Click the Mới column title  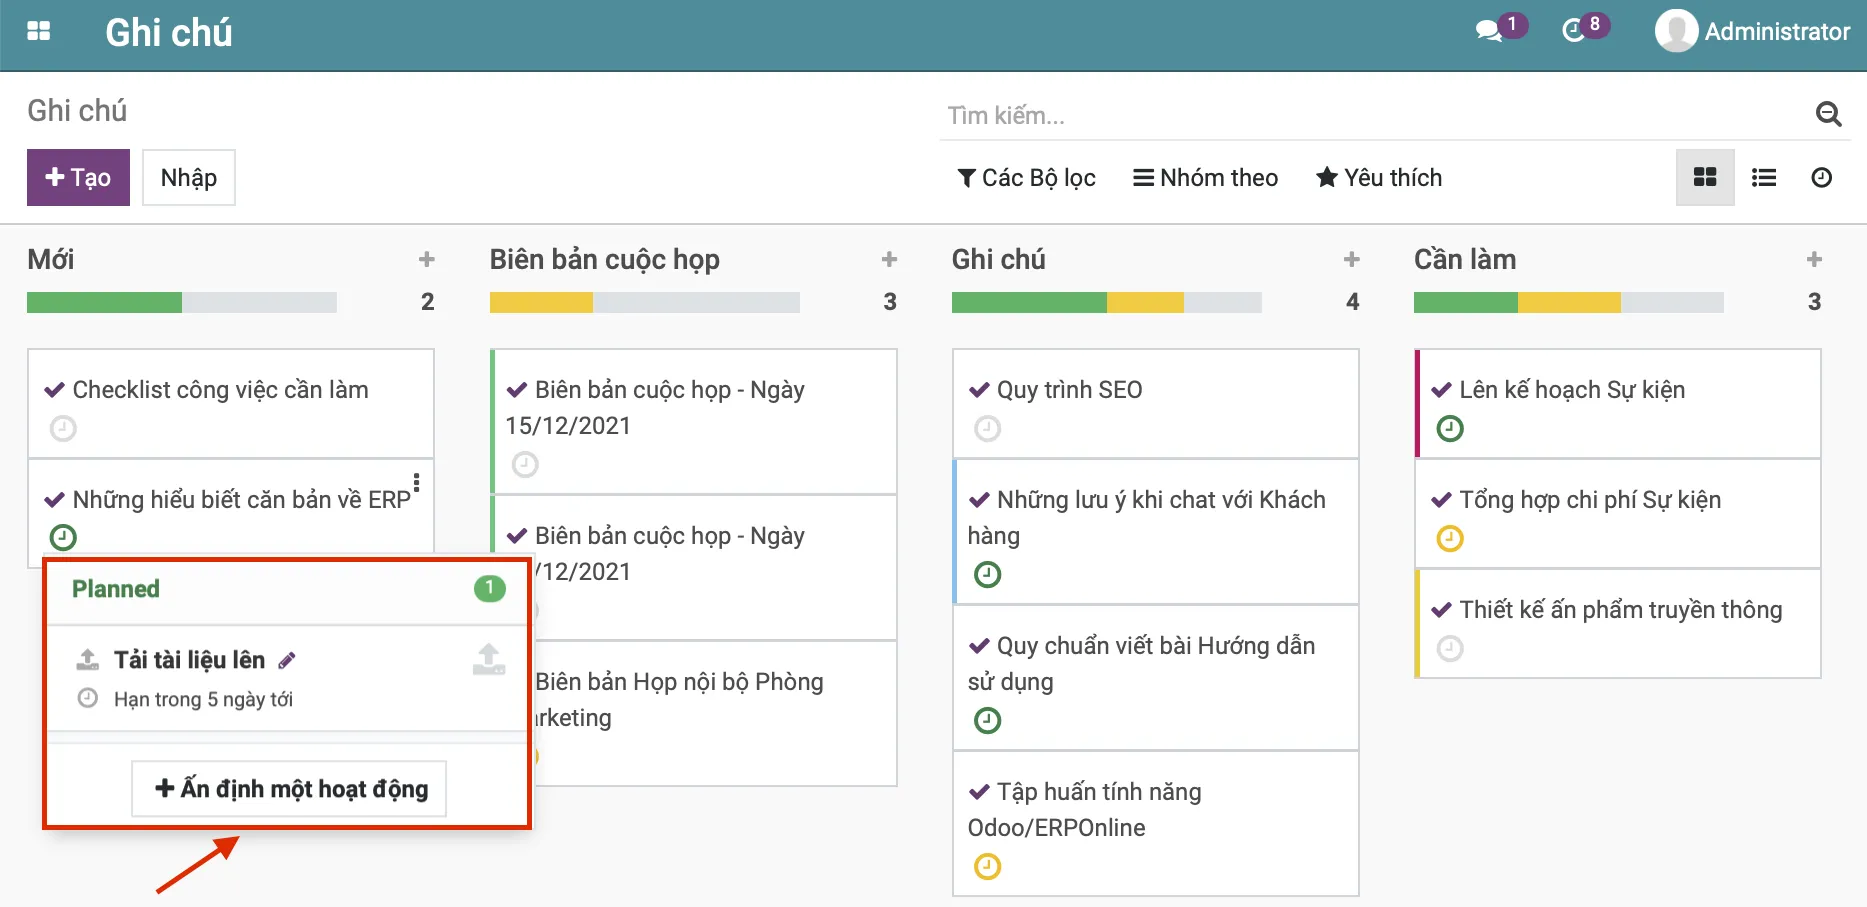(51, 260)
